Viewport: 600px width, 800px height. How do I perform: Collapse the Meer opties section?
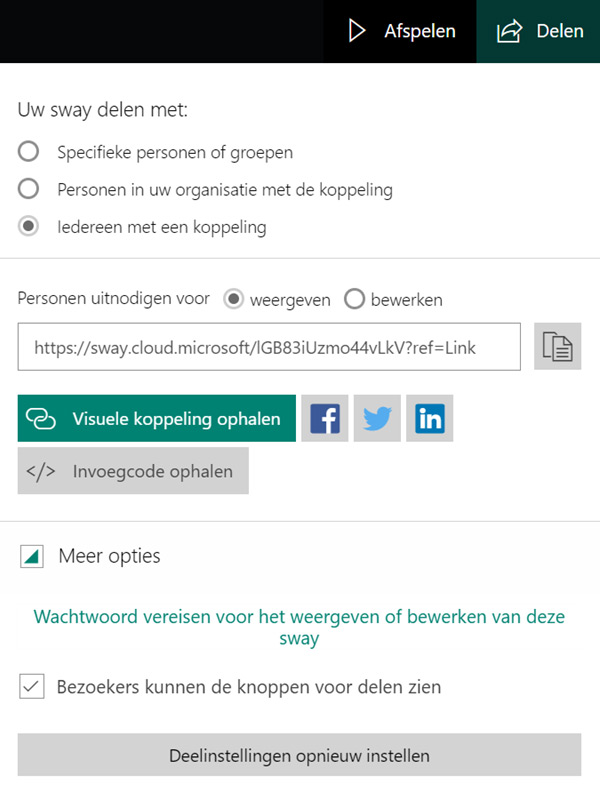pyautogui.click(x=32, y=556)
